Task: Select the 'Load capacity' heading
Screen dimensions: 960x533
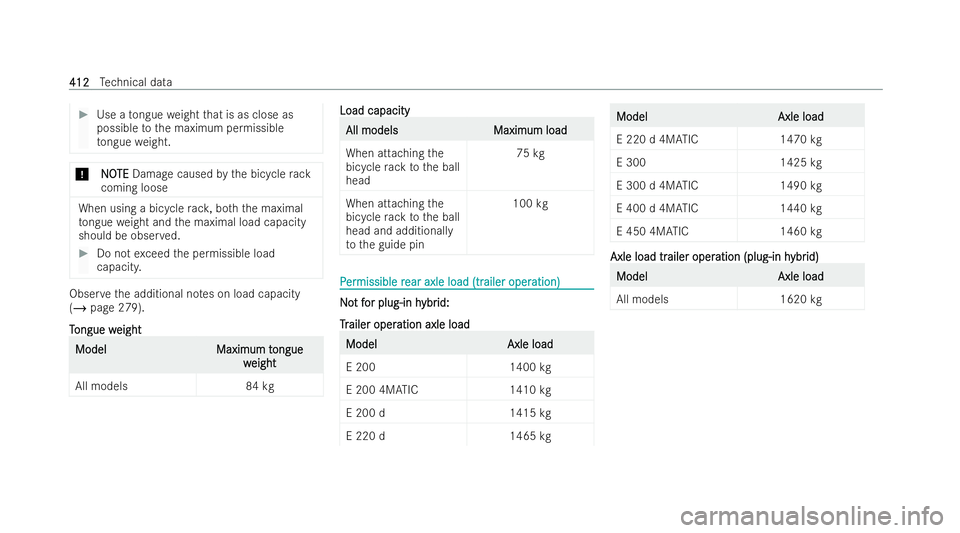Action: (375, 110)
